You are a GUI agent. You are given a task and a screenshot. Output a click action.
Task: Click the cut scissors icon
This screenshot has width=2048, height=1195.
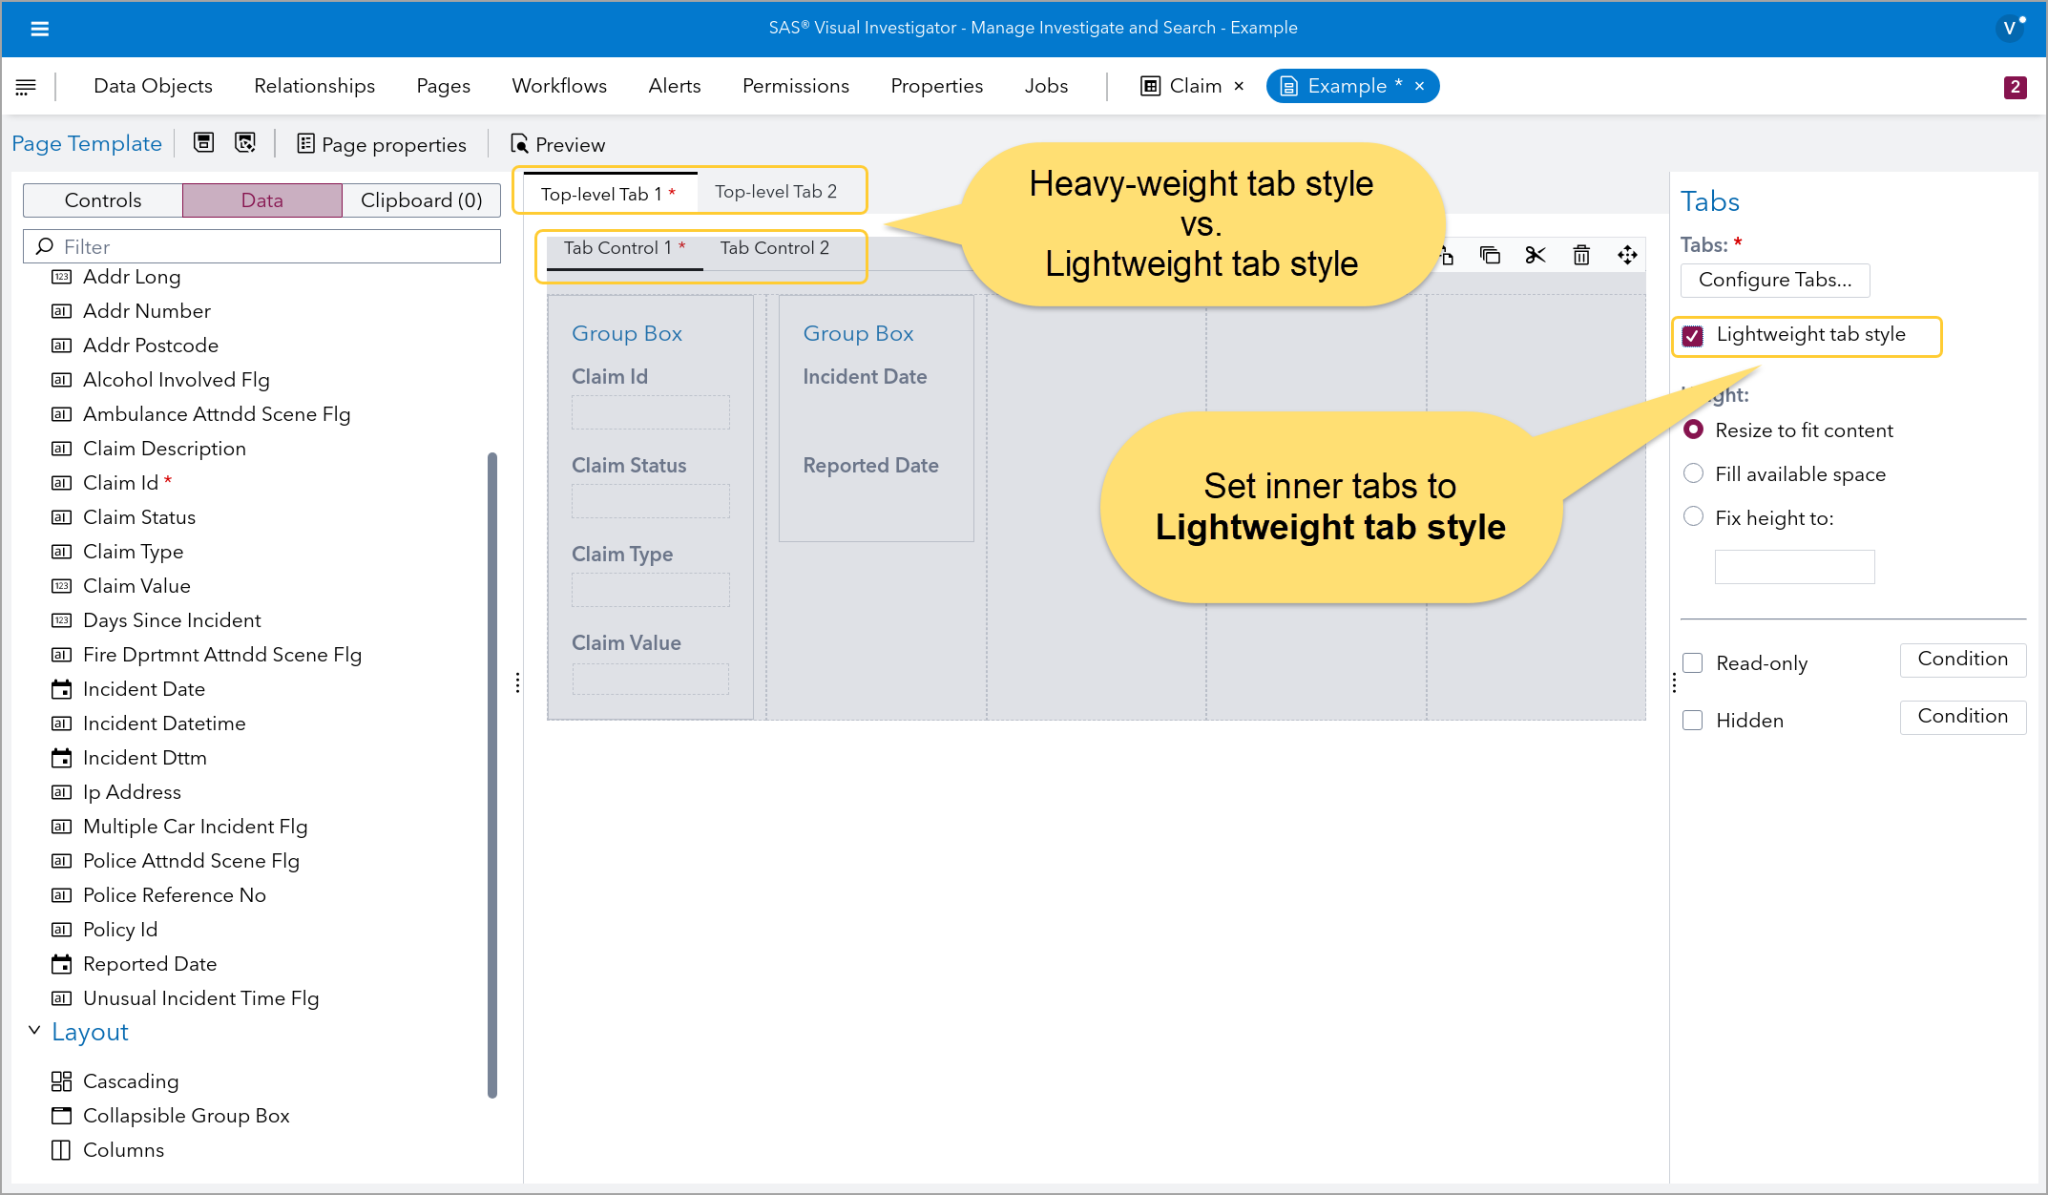pos(1535,255)
